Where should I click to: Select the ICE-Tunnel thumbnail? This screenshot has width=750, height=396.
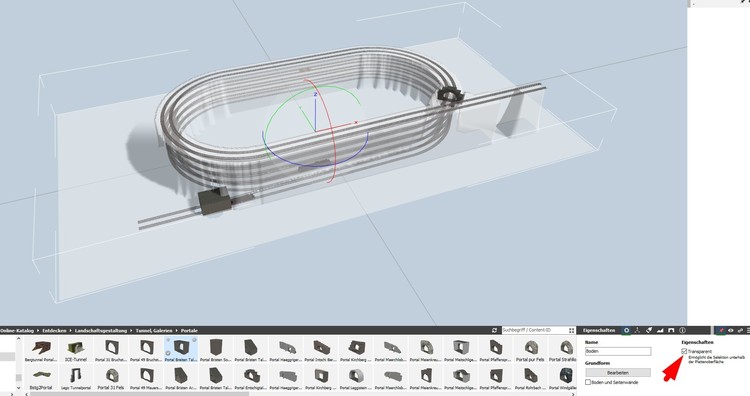coord(76,350)
